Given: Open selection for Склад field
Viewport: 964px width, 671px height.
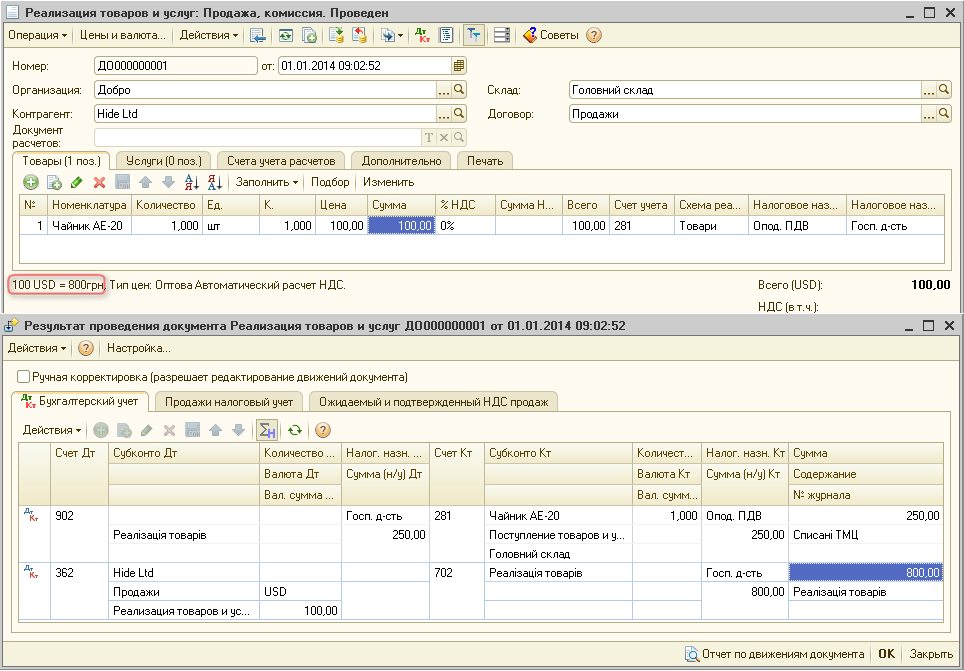Looking at the screenshot, I should (x=928, y=90).
